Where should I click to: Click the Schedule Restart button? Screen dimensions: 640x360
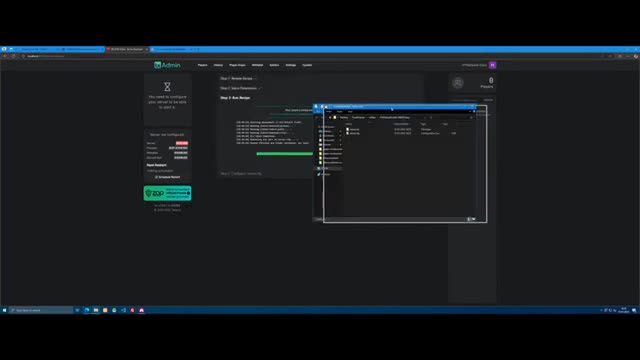[x=167, y=177]
